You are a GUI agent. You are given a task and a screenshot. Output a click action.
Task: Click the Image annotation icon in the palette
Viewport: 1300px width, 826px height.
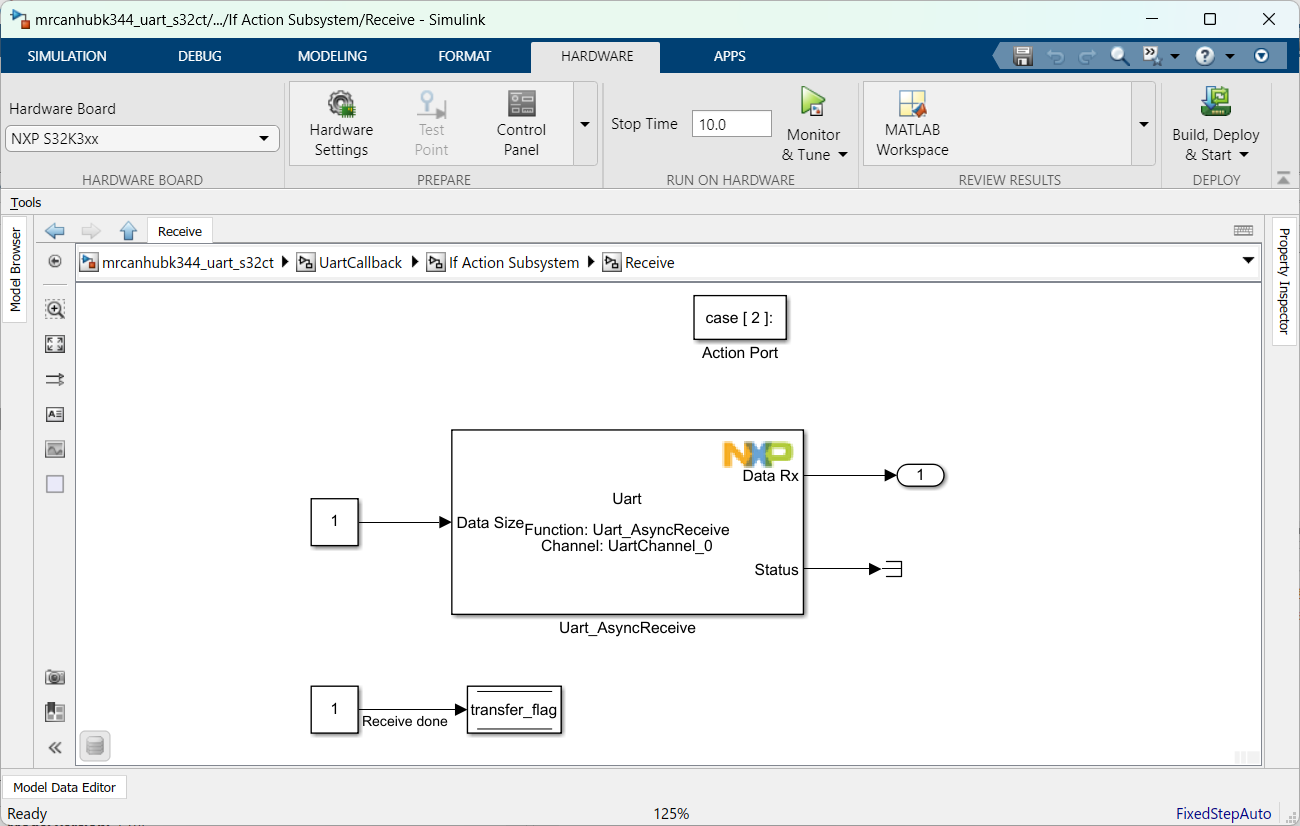(55, 448)
